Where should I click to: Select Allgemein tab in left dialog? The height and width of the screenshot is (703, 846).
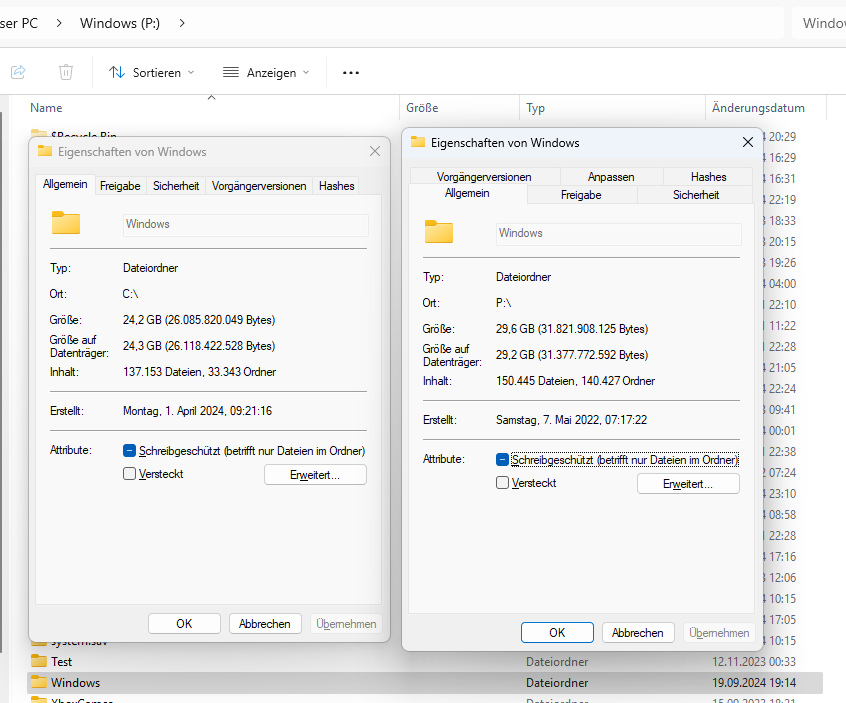(65, 184)
